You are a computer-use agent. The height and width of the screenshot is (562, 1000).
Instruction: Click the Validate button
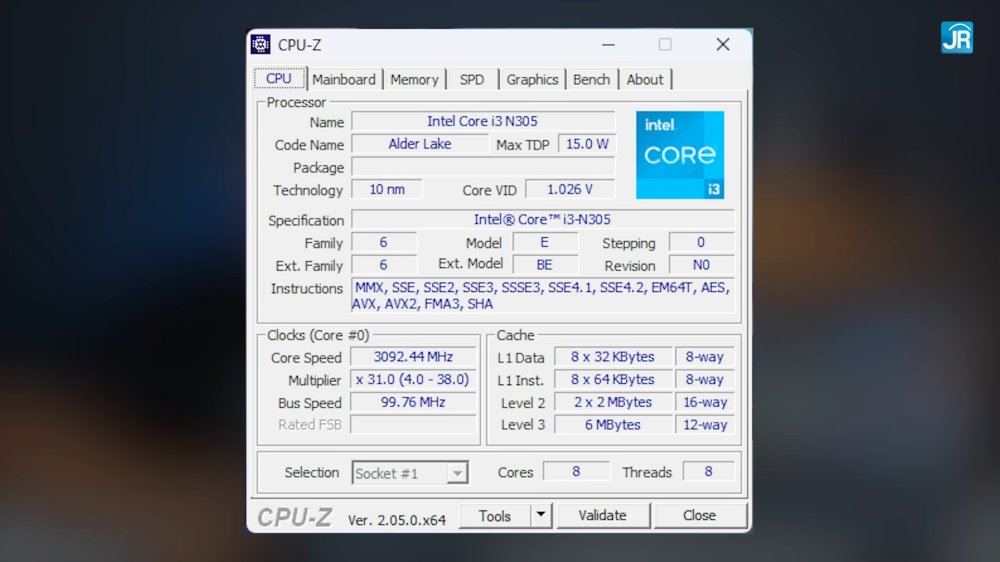click(603, 515)
